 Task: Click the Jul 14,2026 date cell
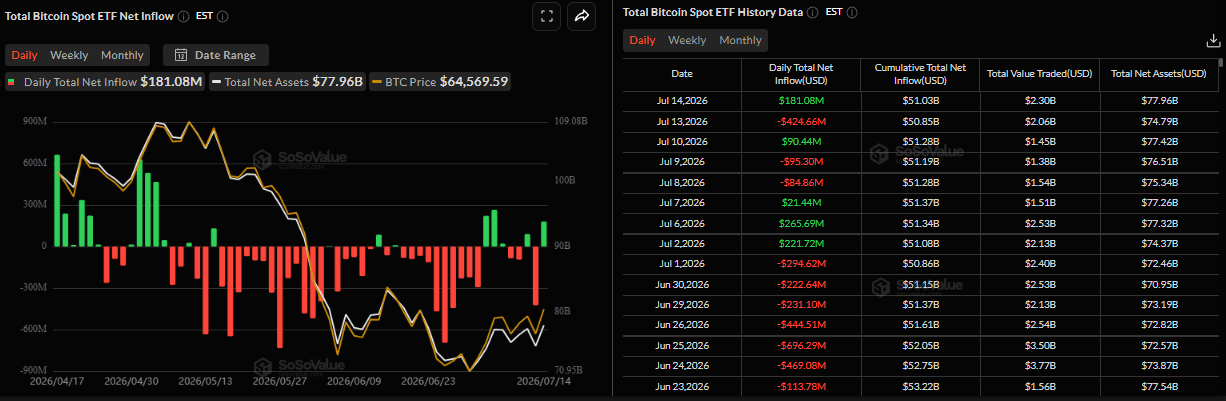click(x=681, y=101)
